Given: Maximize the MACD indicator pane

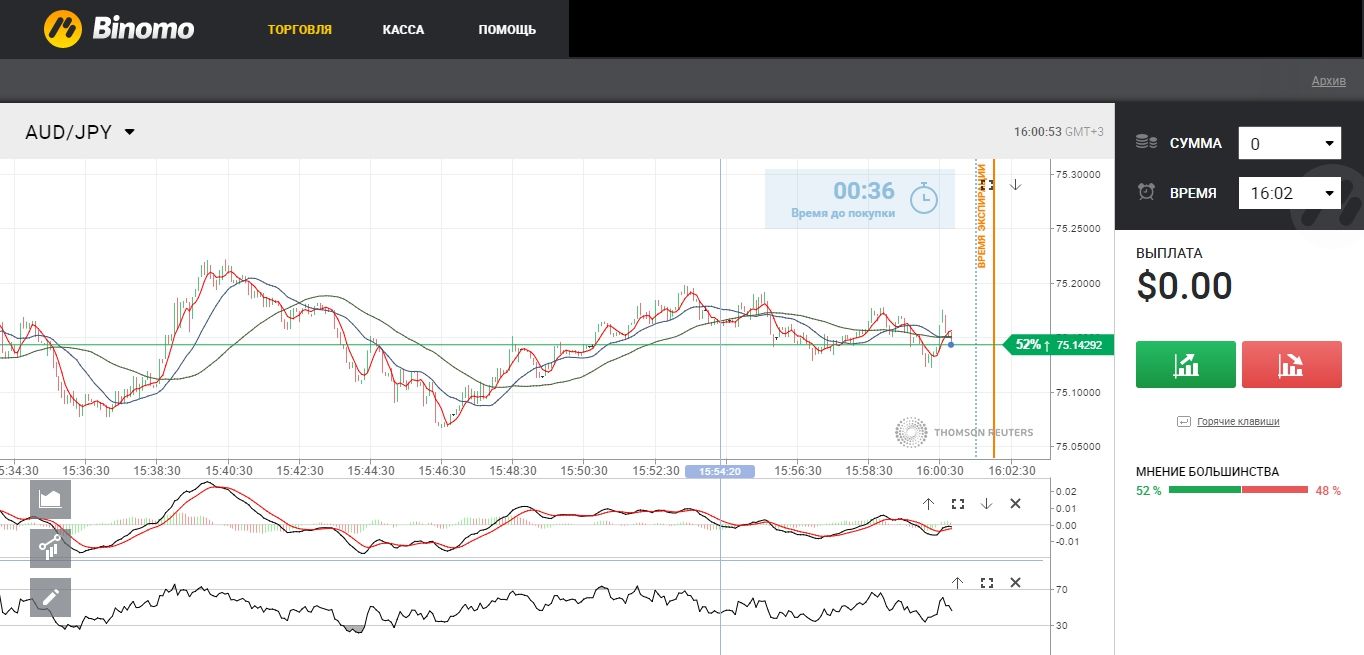Looking at the screenshot, I should tap(957, 504).
